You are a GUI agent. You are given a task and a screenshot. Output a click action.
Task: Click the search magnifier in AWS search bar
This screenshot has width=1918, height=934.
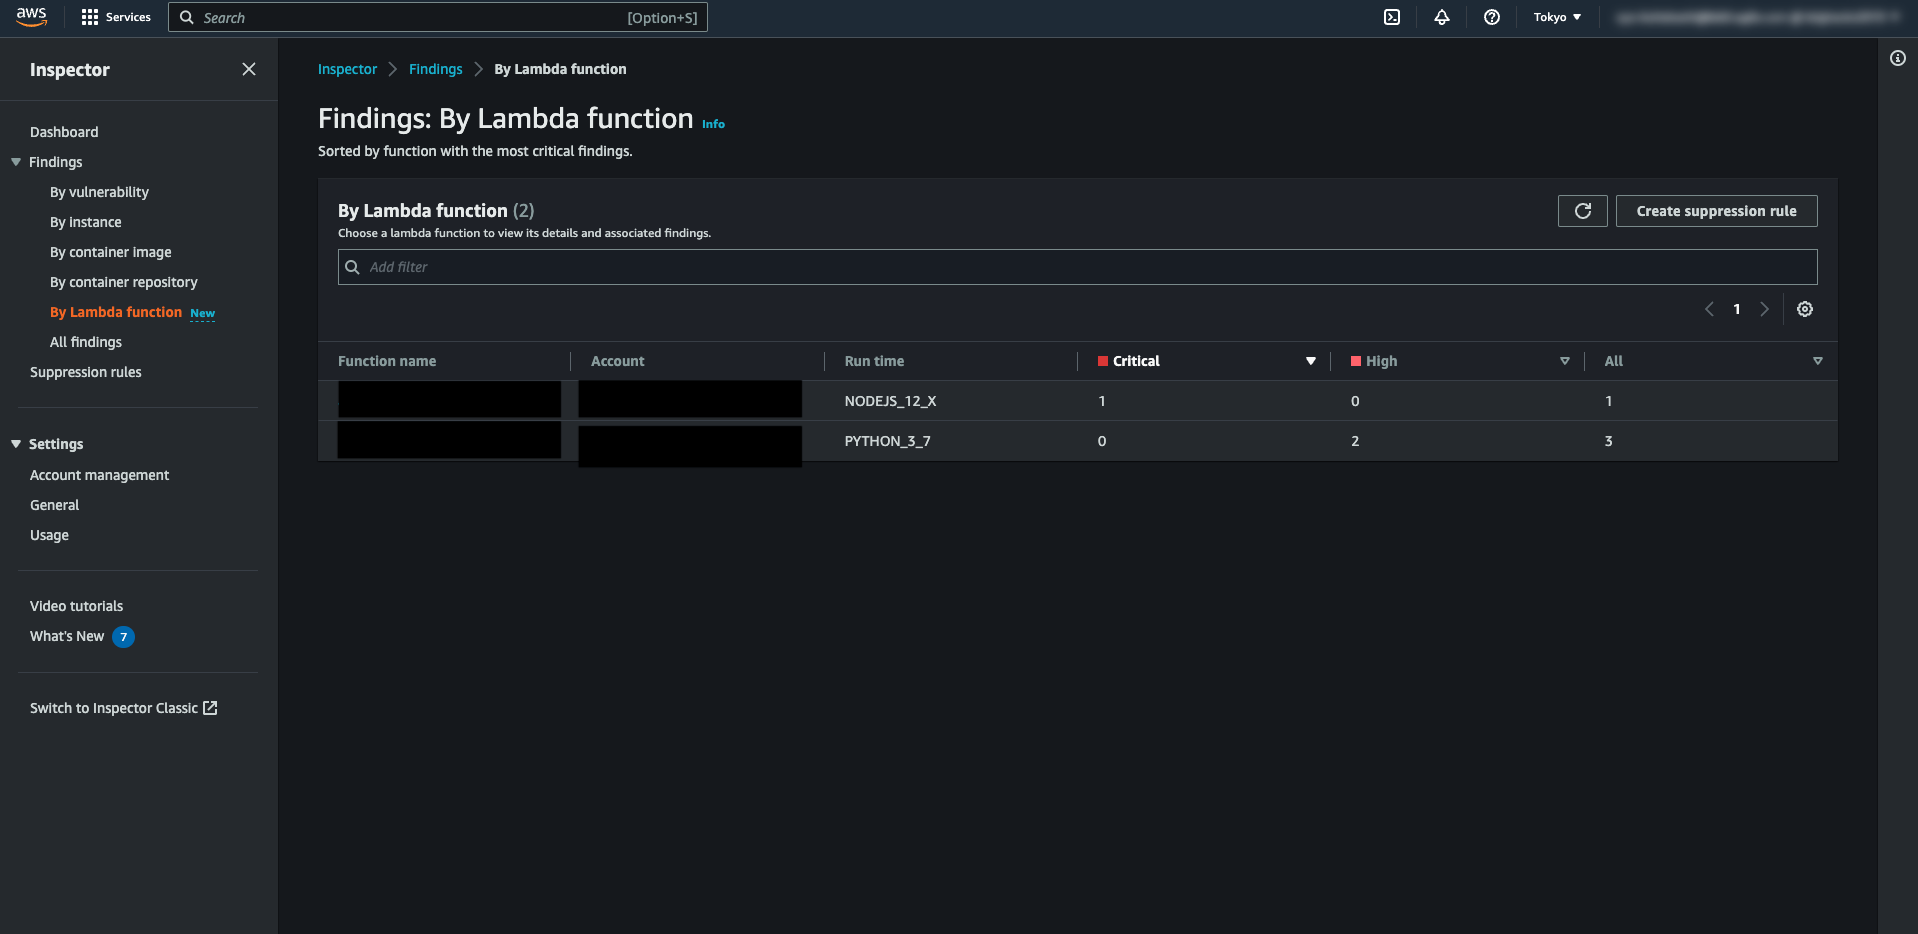186,17
